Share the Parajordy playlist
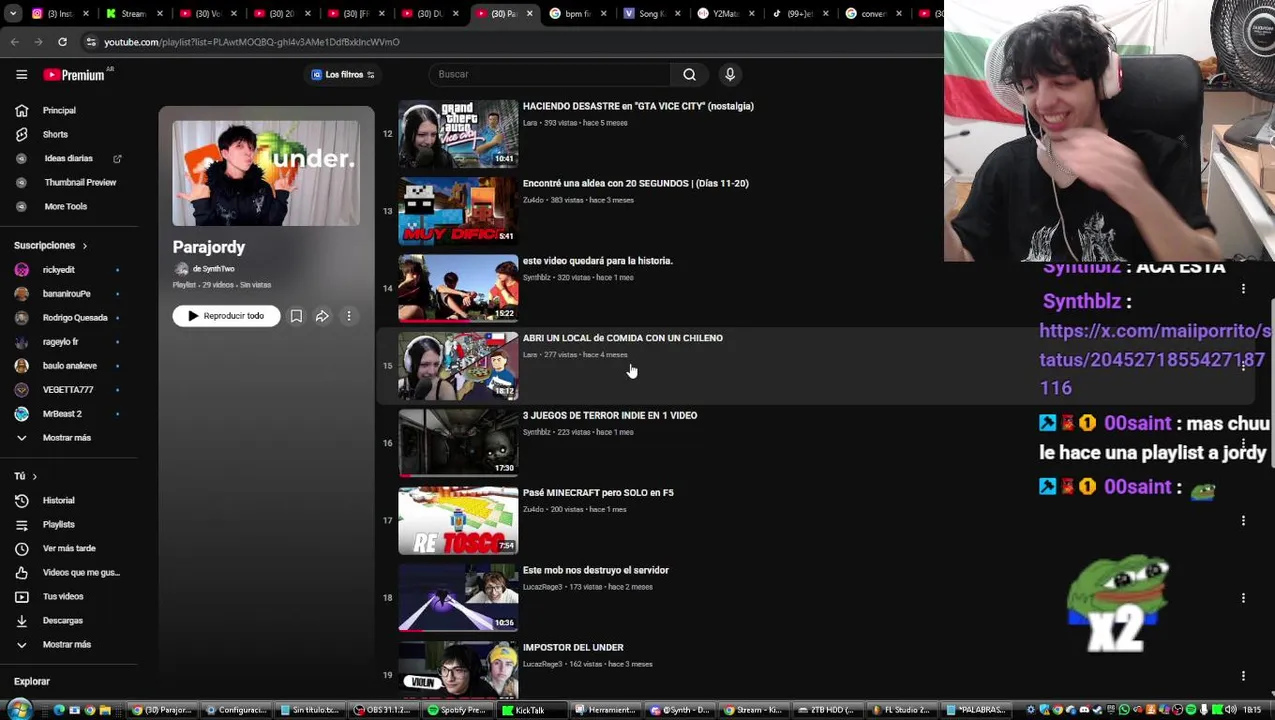 click(322, 316)
